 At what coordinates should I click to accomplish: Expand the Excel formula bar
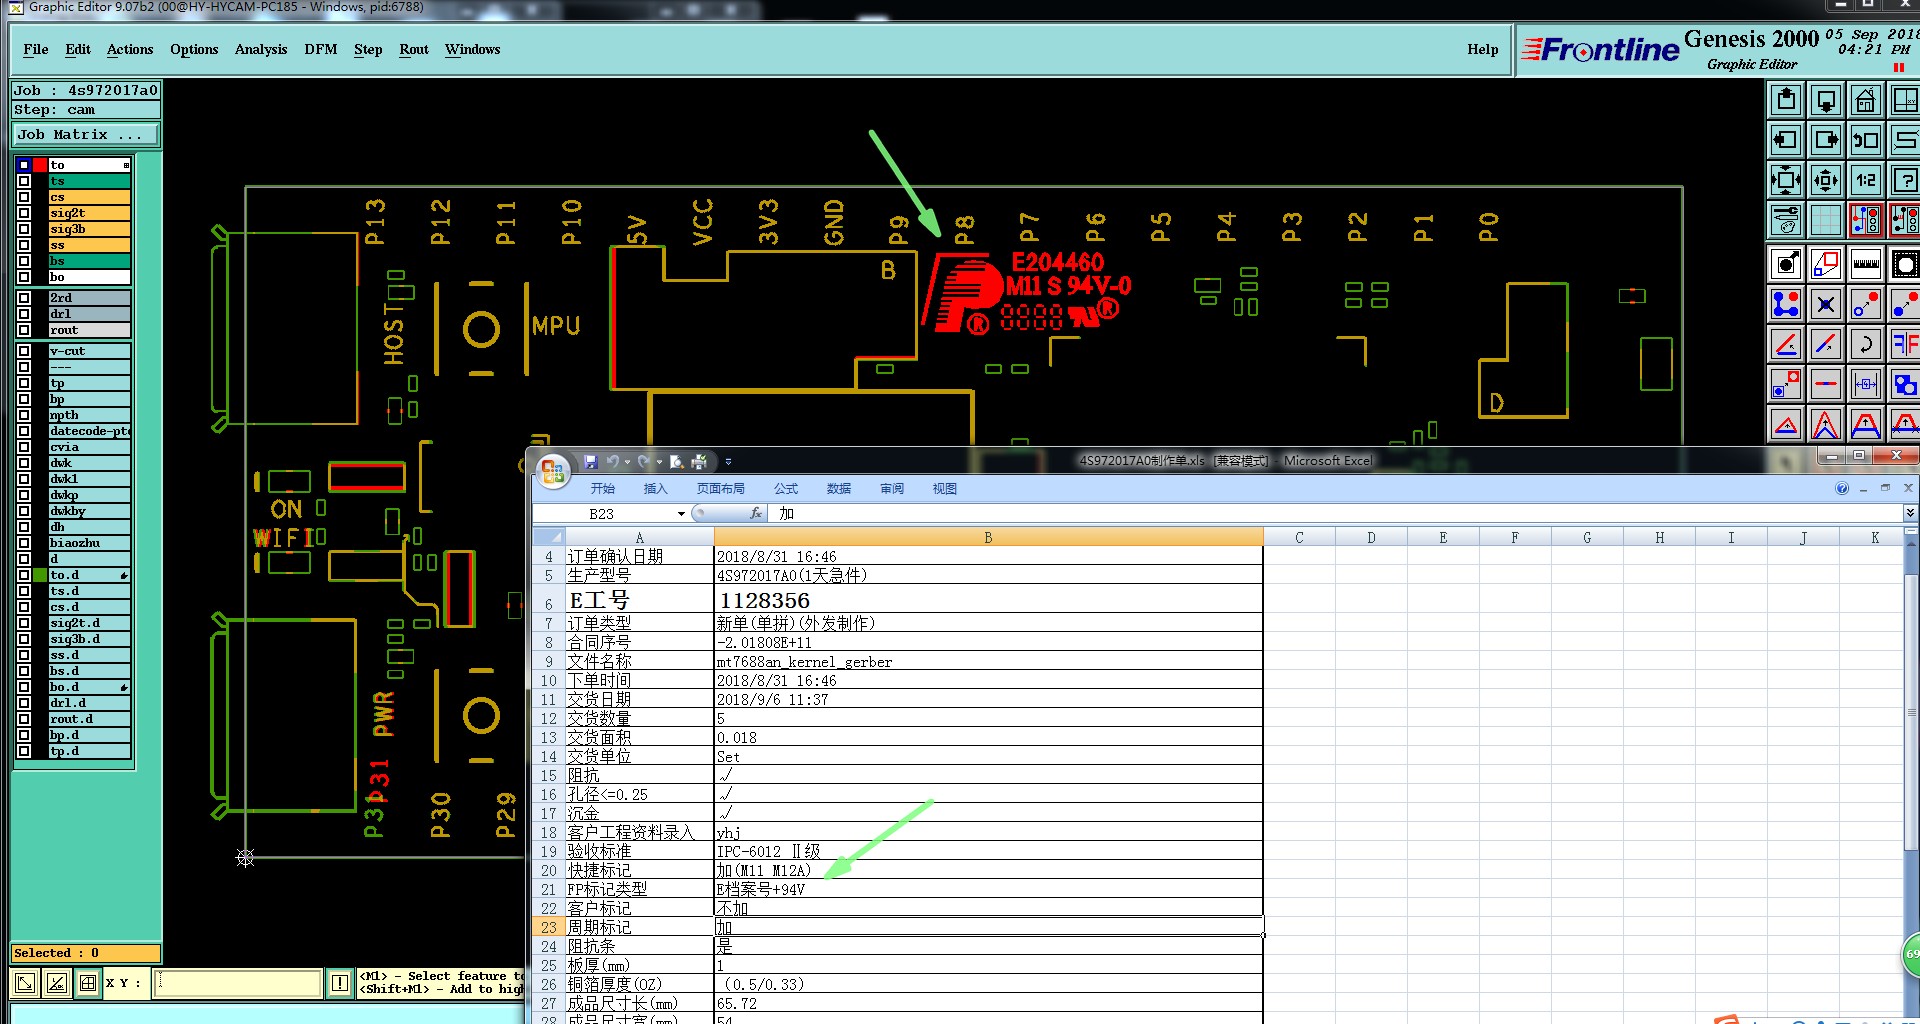(x=1910, y=513)
